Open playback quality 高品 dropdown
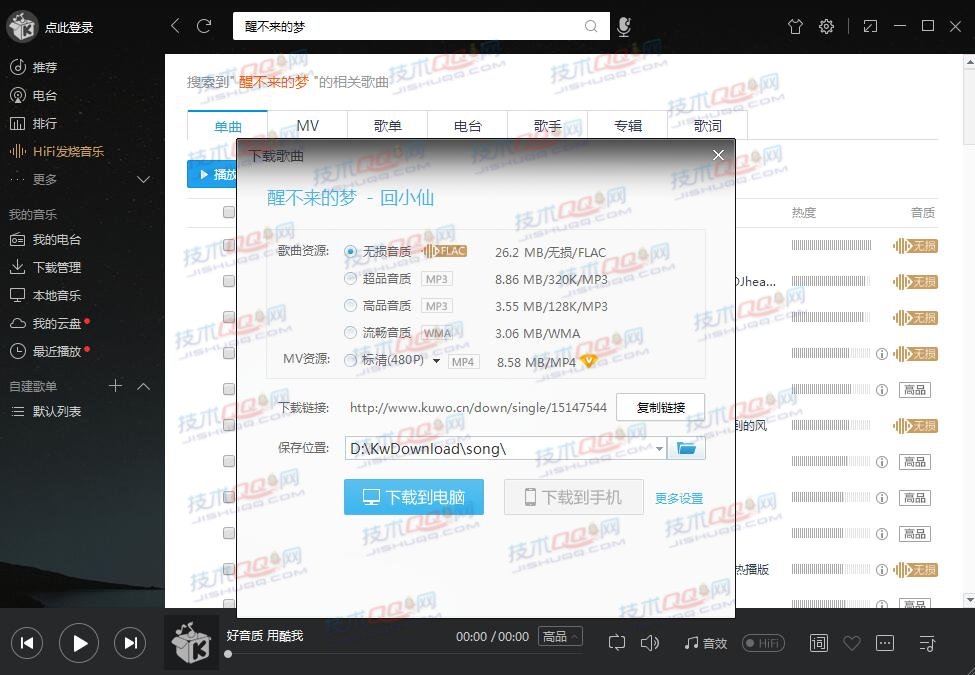This screenshot has width=975, height=675. click(560, 636)
